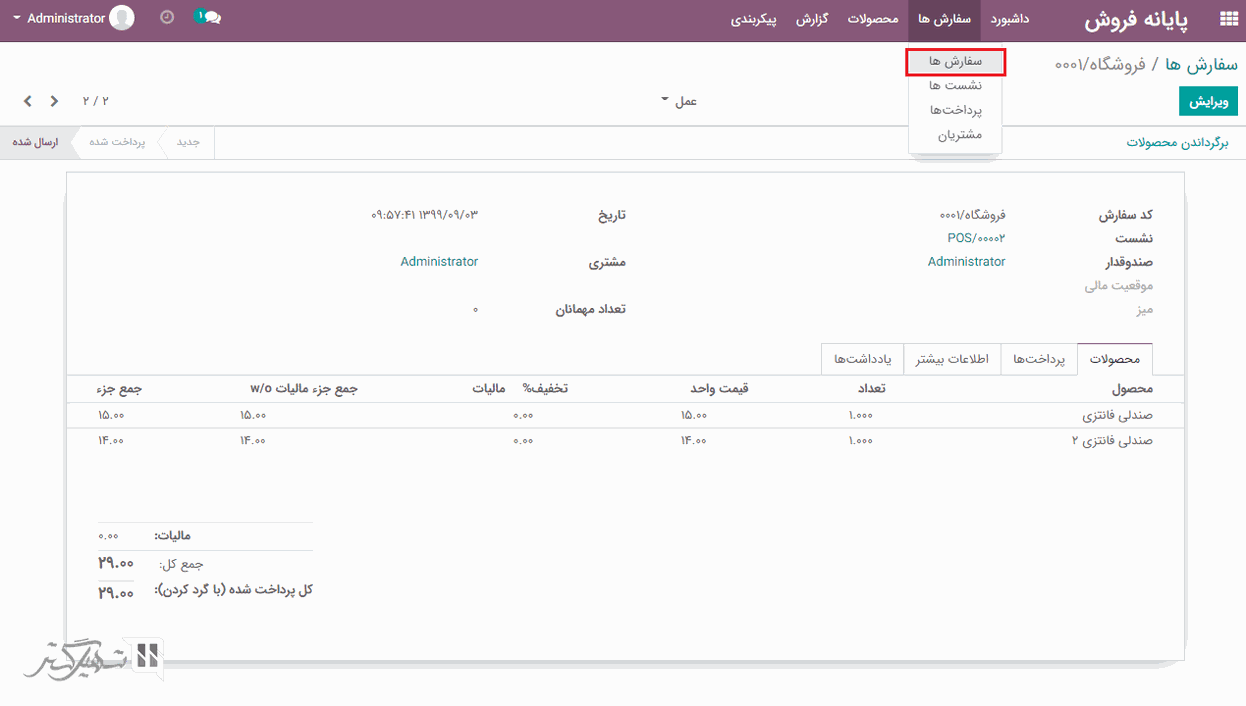Select مشتریان from dropdown menu
This screenshot has width=1246, height=706.
coord(959,134)
